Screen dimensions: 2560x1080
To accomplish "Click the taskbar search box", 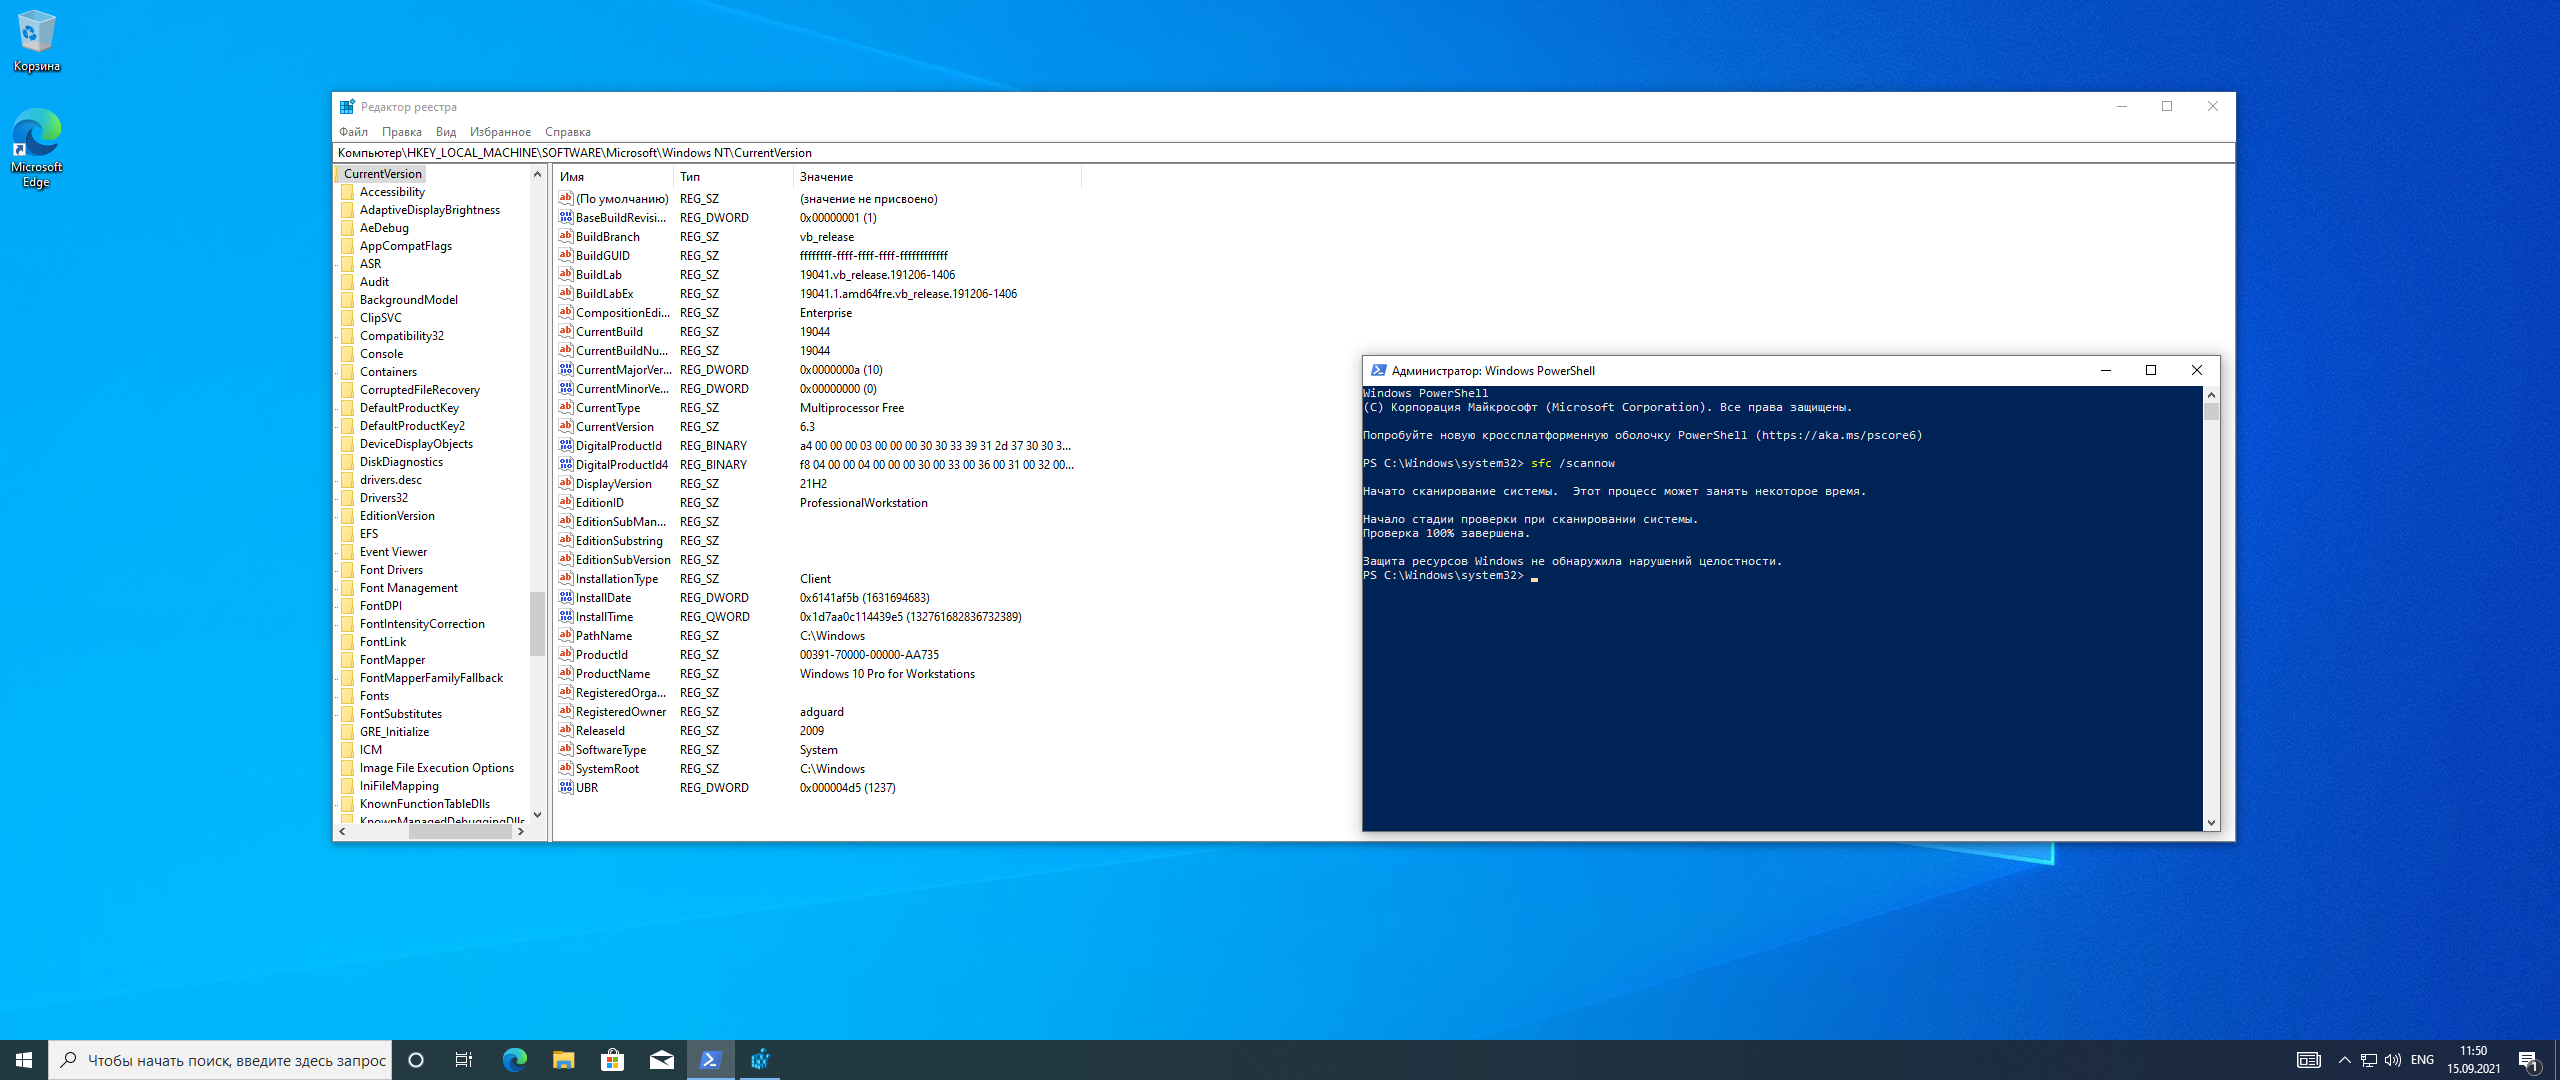I will [220, 1060].
